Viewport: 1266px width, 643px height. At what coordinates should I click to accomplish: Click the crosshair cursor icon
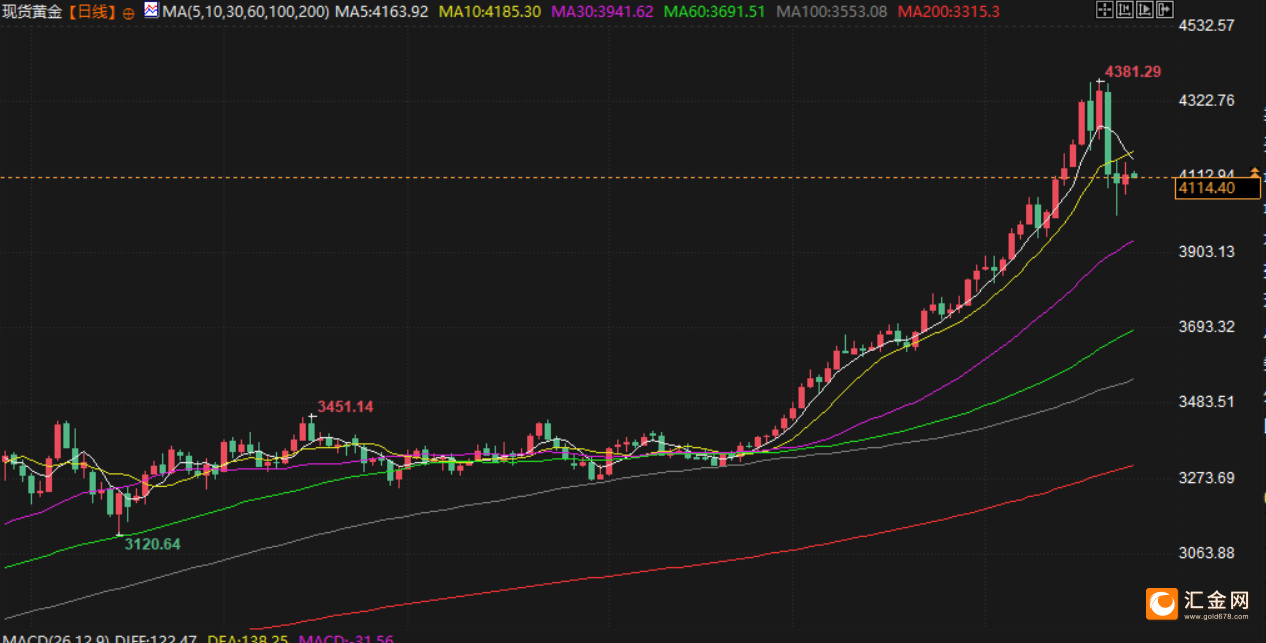(x=1105, y=10)
